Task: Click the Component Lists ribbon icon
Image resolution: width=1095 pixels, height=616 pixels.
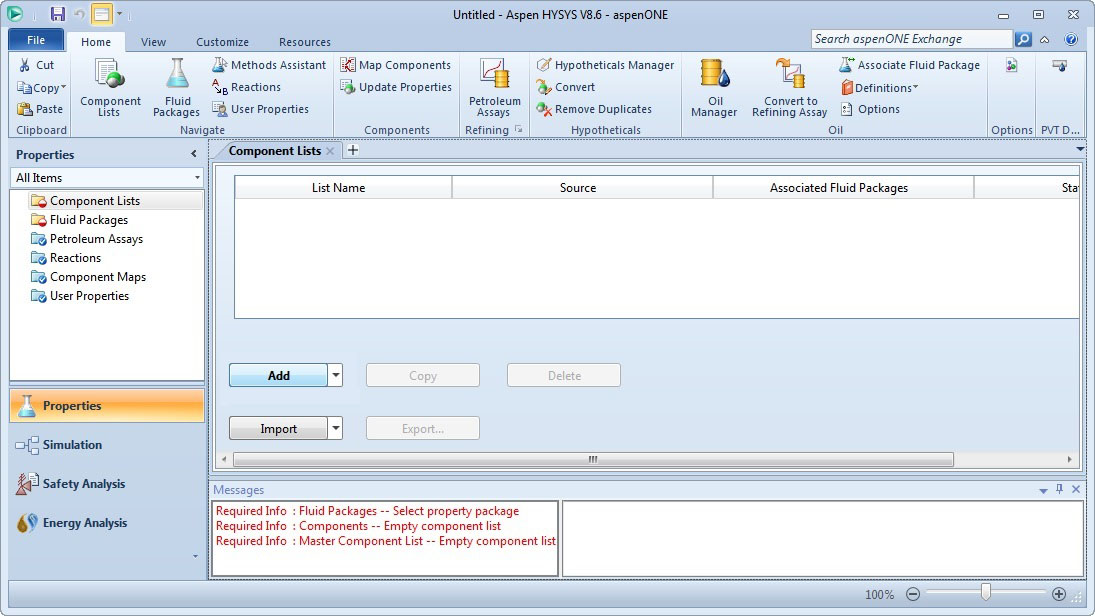Action: pyautogui.click(x=110, y=88)
